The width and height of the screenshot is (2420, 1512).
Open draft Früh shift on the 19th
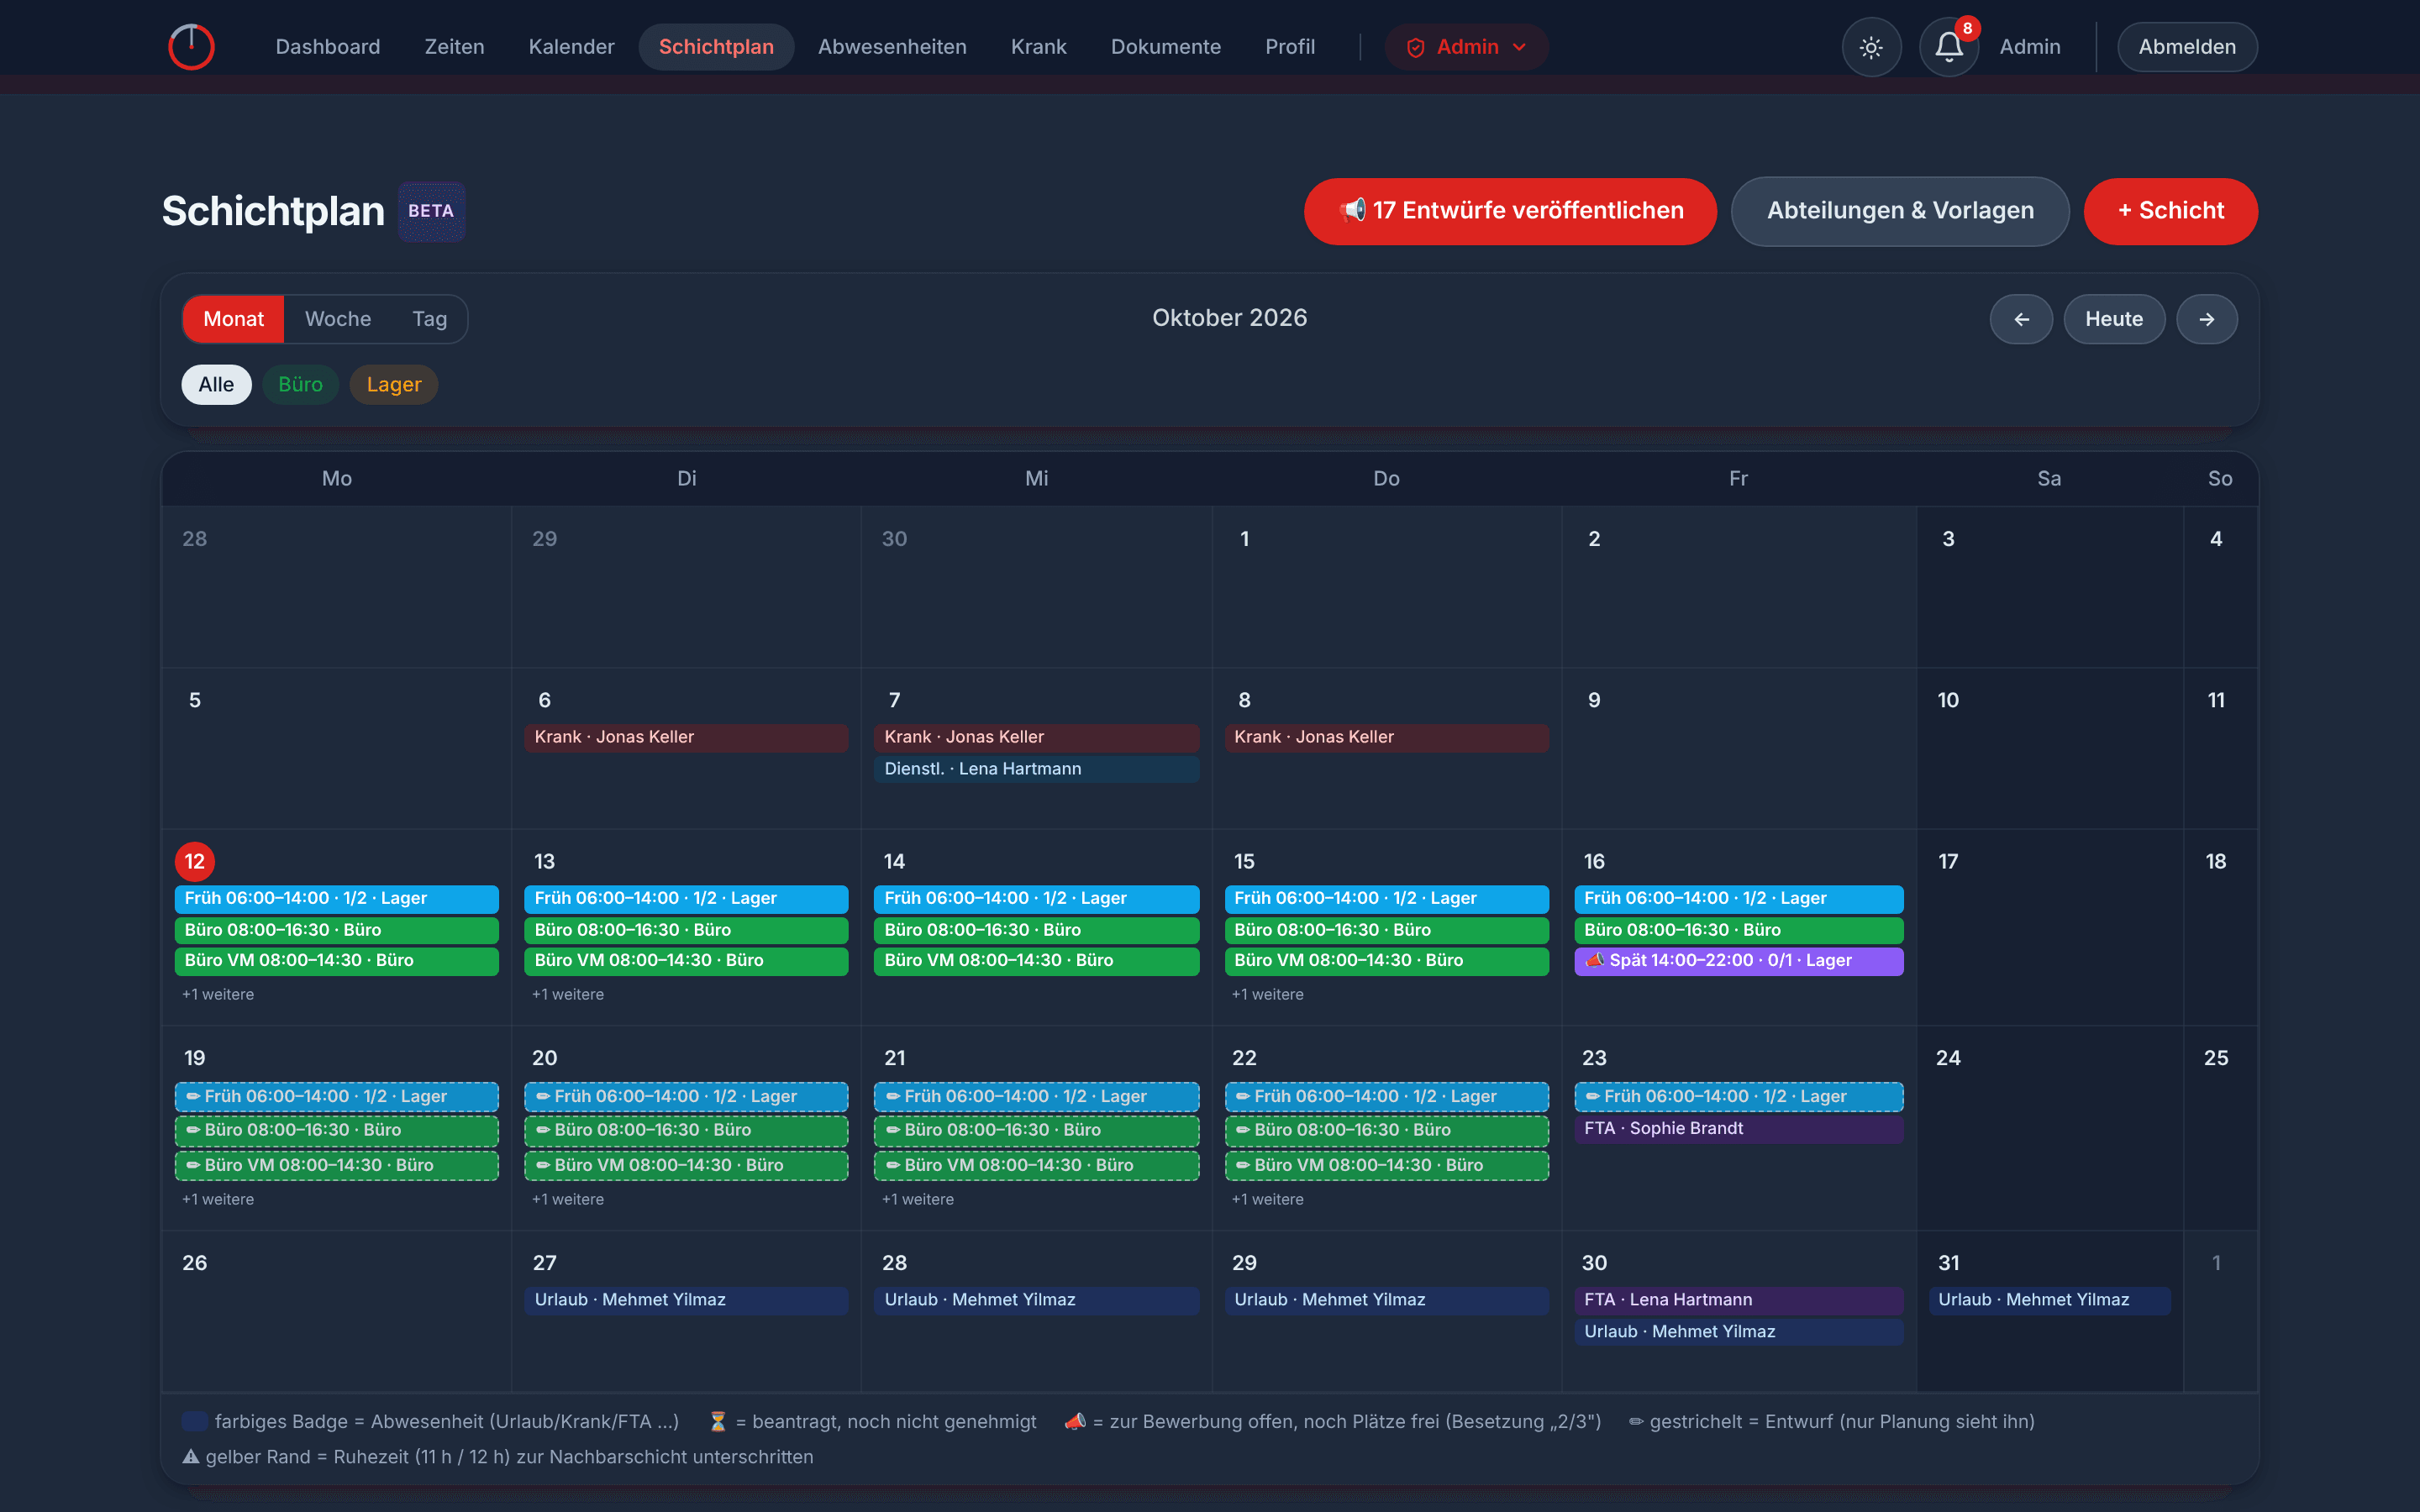point(336,1096)
